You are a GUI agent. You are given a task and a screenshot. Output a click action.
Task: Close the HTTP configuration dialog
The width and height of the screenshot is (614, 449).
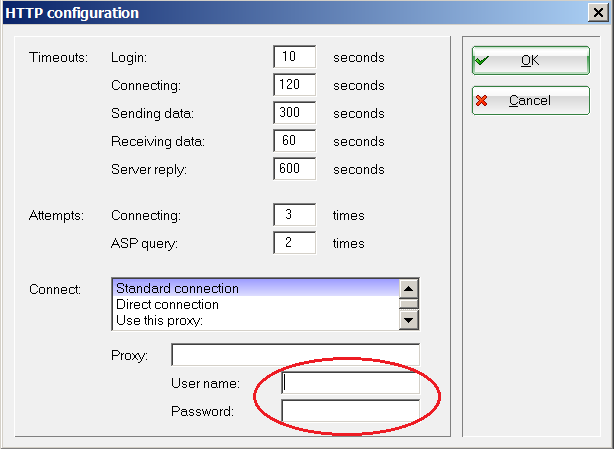598,13
